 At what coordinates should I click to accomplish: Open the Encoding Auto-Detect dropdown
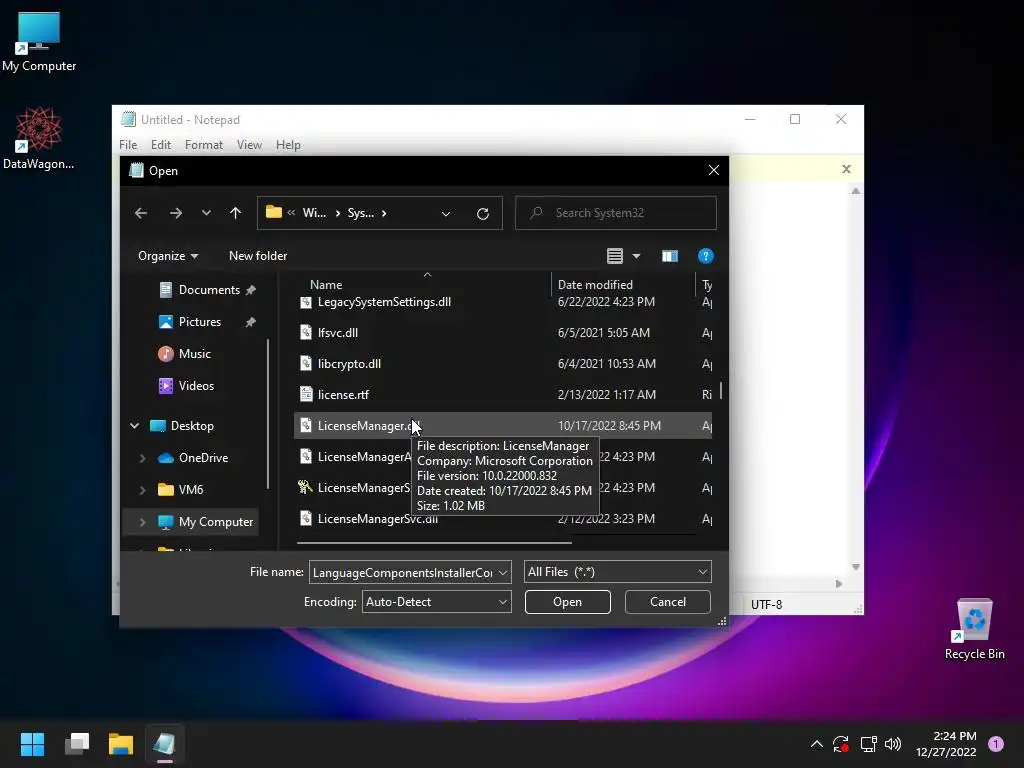[x=436, y=602]
